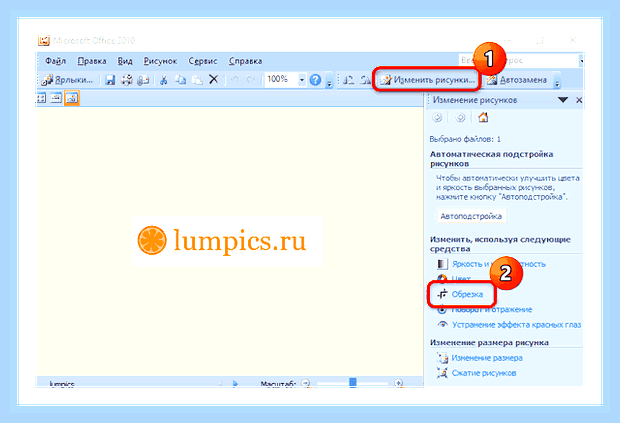Click the Изменить рисунки button
The image size is (620, 423).
pyautogui.click(x=427, y=80)
